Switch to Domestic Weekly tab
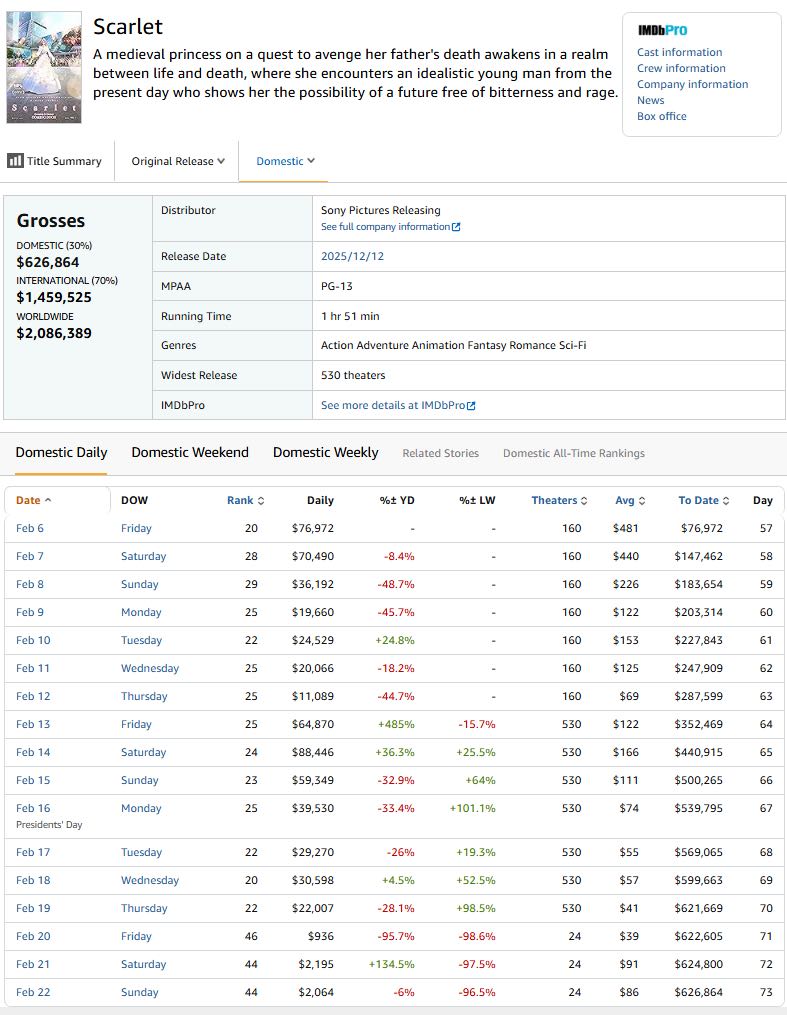This screenshot has height=1015, width=787. click(325, 452)
